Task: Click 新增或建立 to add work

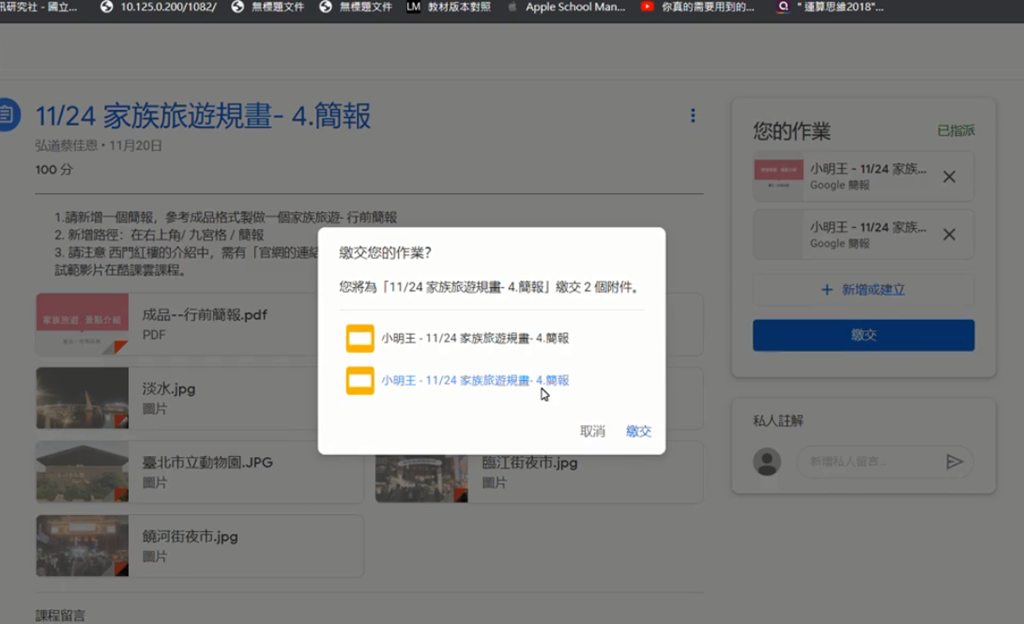Action: [863, 290]
